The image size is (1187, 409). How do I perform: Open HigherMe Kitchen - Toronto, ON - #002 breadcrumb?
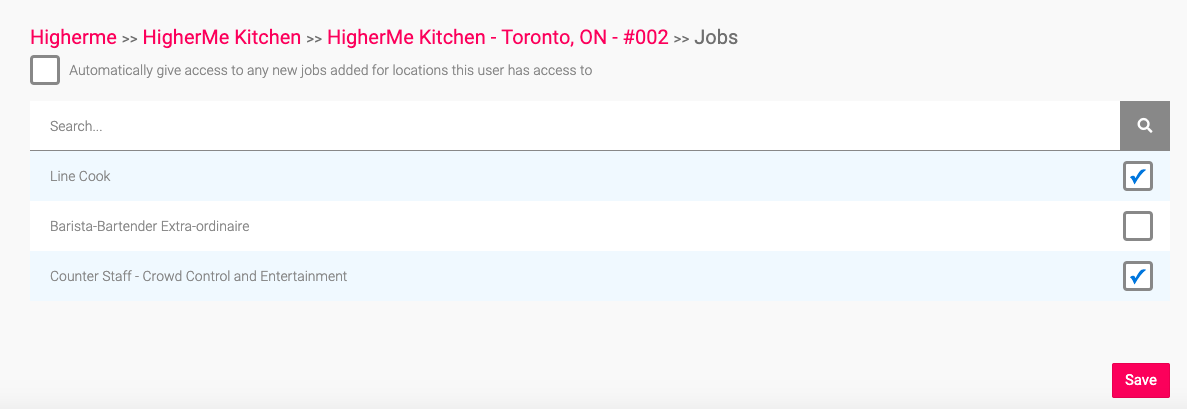(x=497, y=37)
